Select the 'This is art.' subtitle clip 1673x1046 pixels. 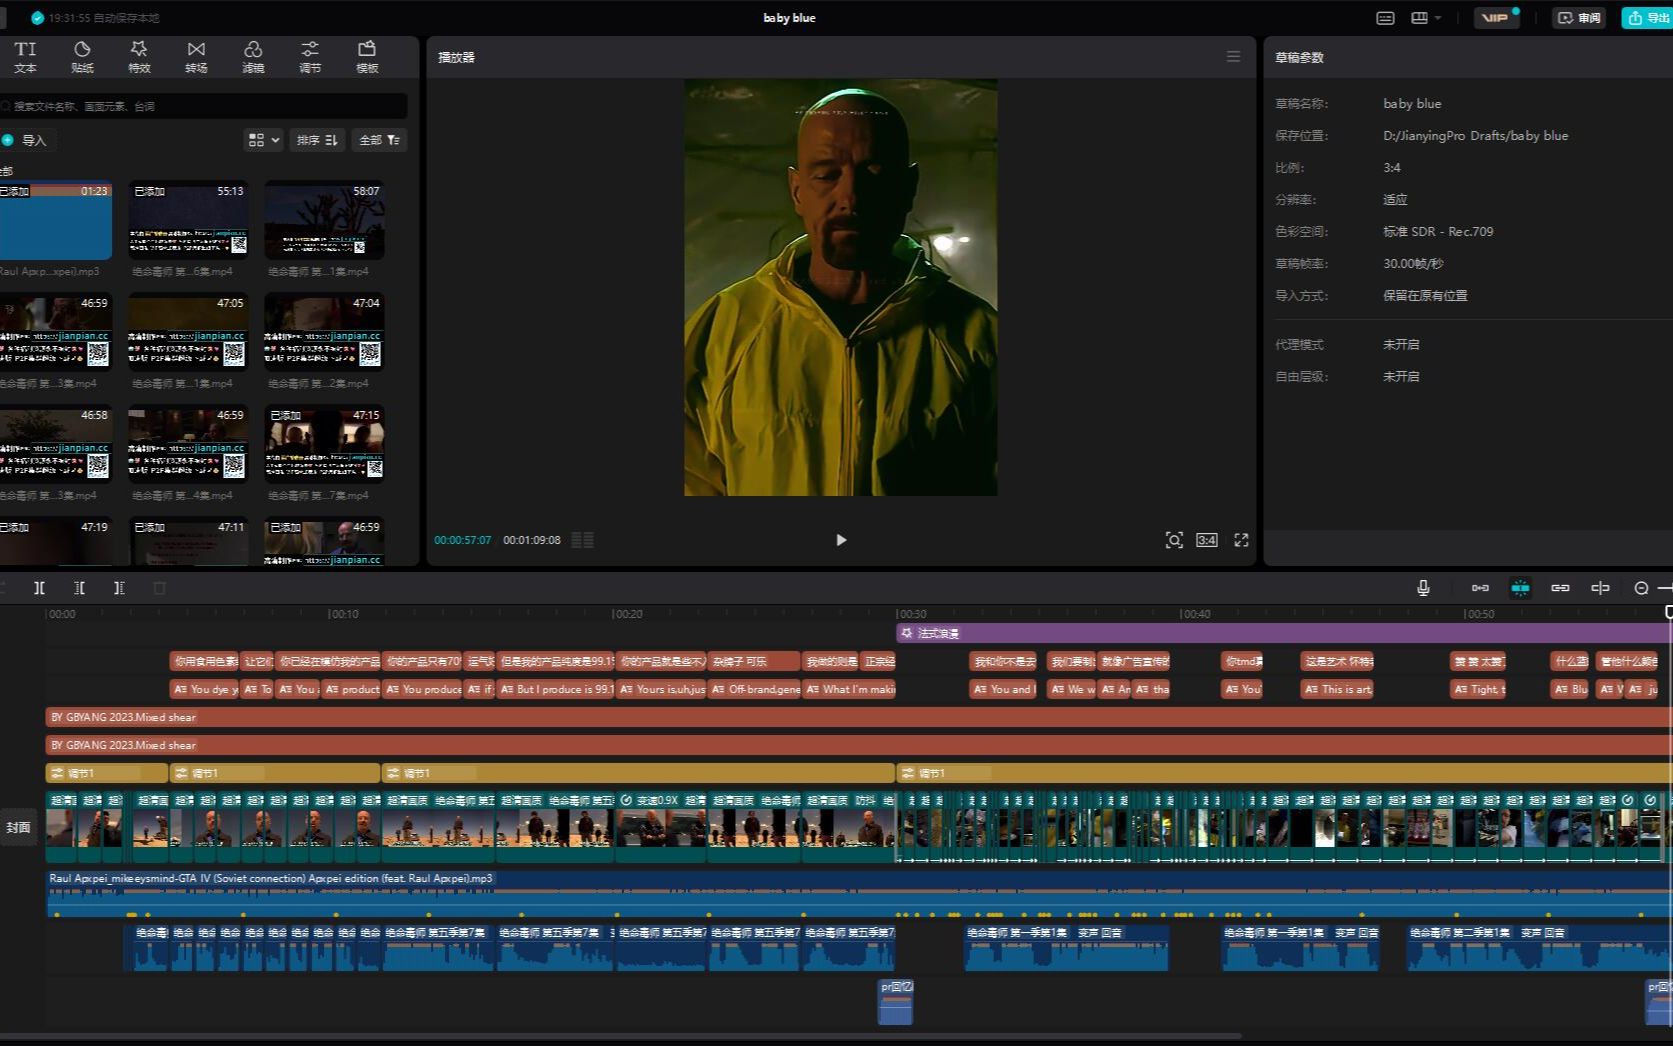[x=1337, y=689]
